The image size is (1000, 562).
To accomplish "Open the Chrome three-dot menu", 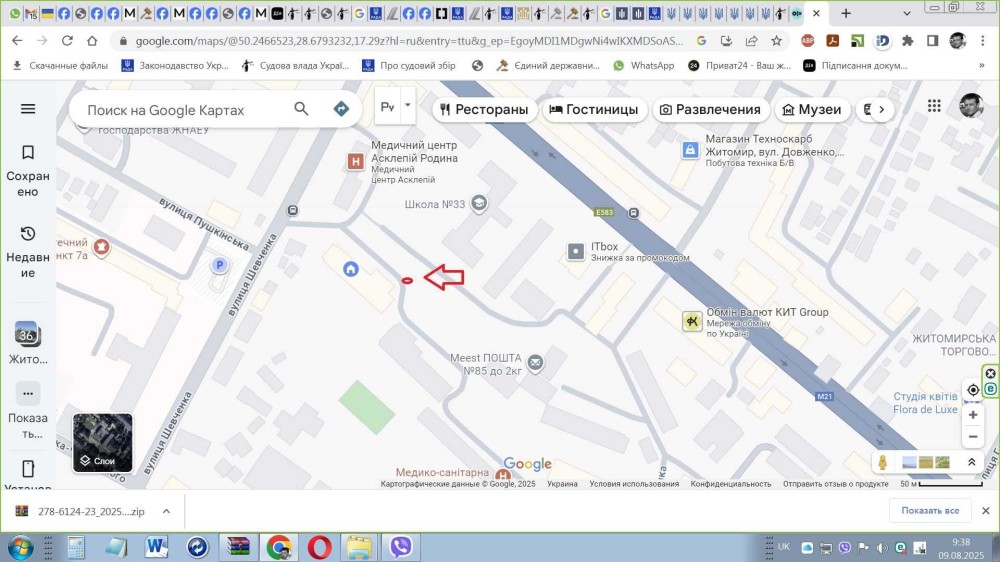I will pyautogui.click(x=983, y=41).
